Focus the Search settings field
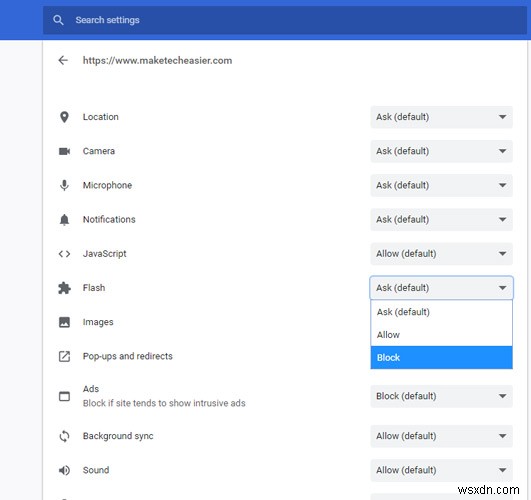Viewport: 531px width, 500px height. 284,20
